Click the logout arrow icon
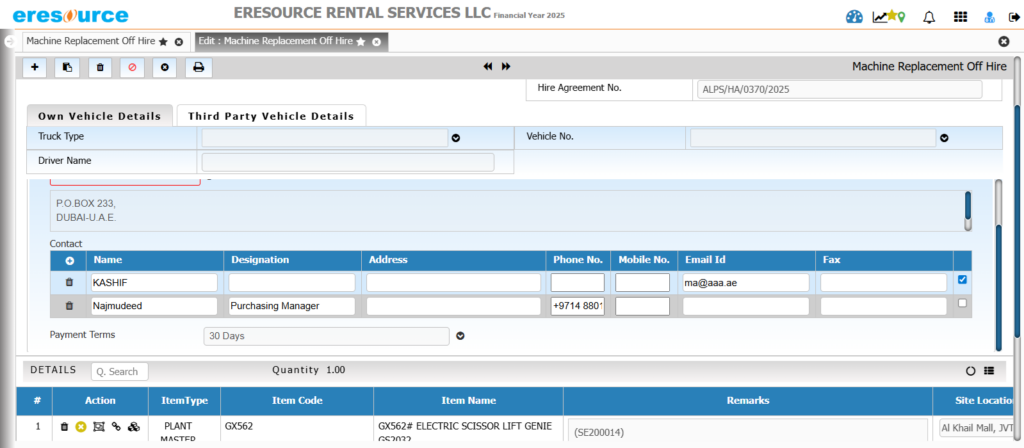Screen dimensions: 1024x448 point(1014,16)
